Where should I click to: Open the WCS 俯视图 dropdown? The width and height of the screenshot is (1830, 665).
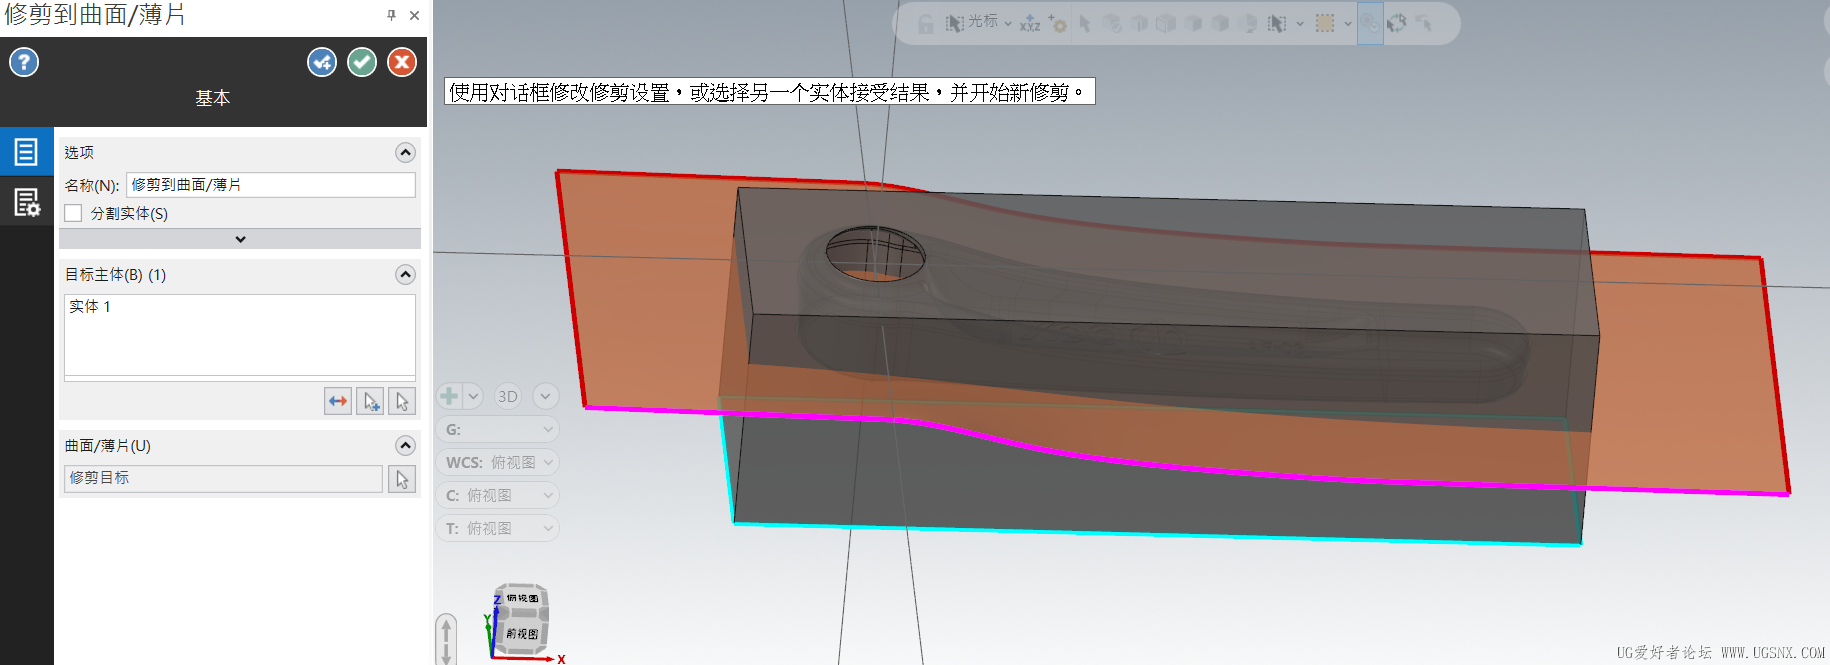click(x=498, y=462)
